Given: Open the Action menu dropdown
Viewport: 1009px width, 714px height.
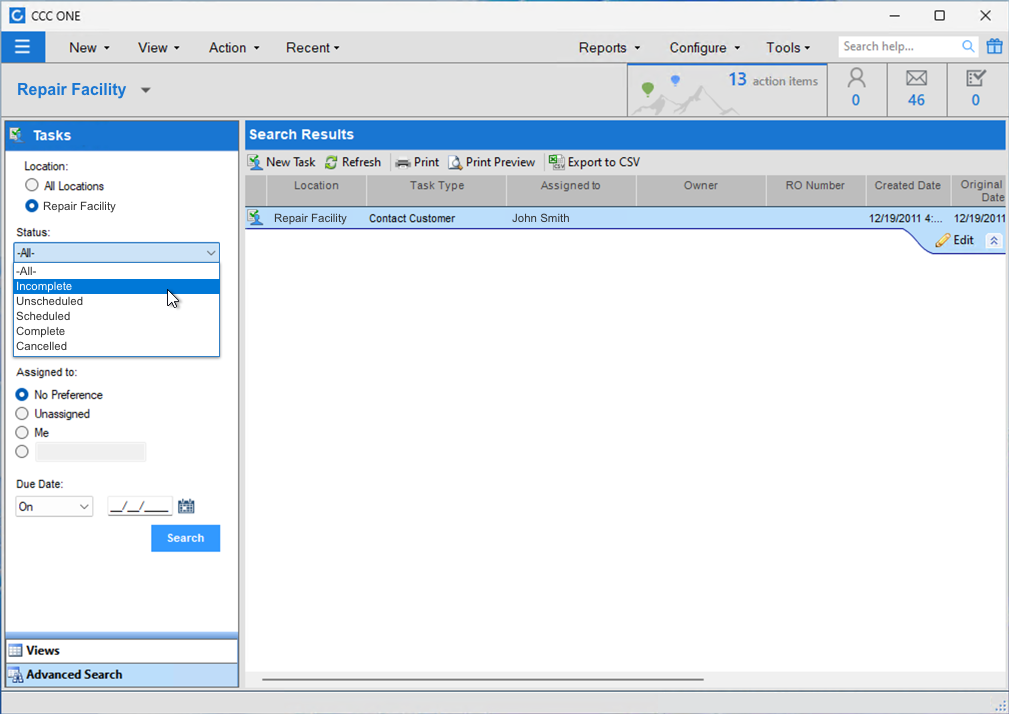Looking at the screenshot, I should click(234, 48).
